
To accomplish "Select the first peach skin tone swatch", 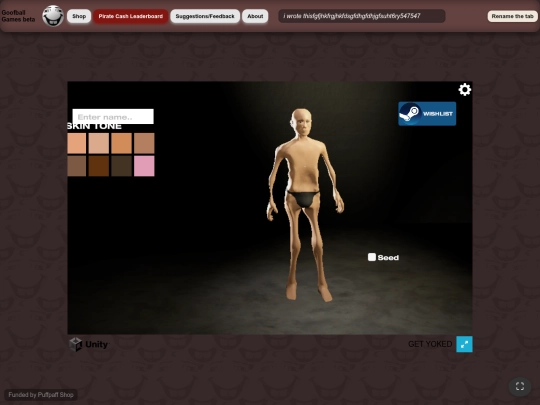I will pos(76,143).
